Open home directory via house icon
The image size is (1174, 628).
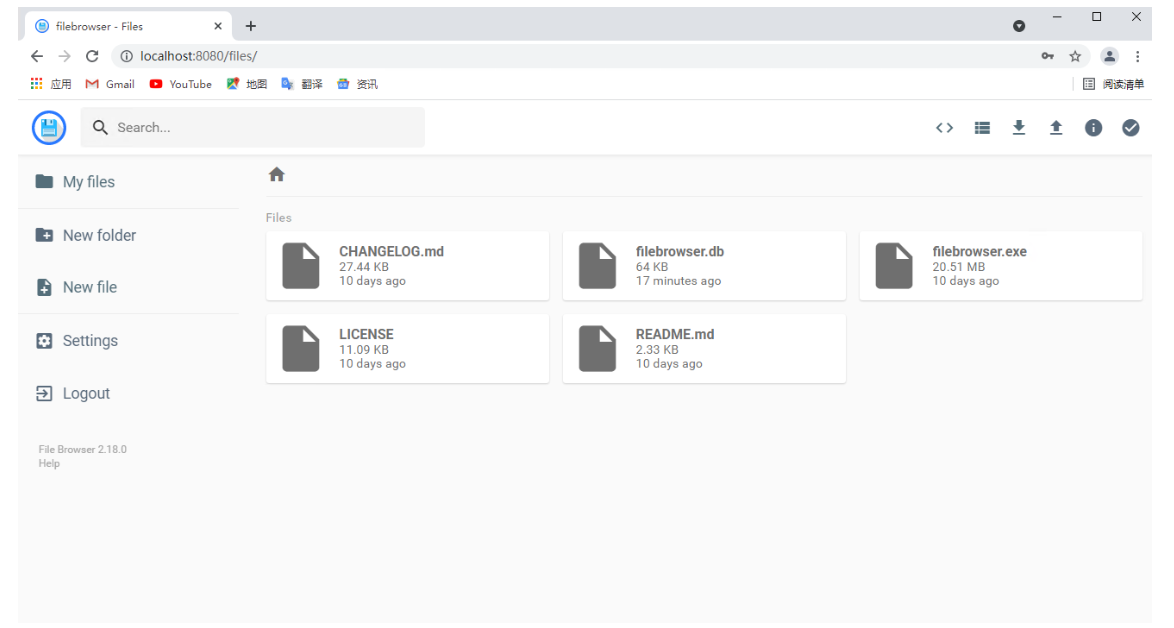click(276, 174)
